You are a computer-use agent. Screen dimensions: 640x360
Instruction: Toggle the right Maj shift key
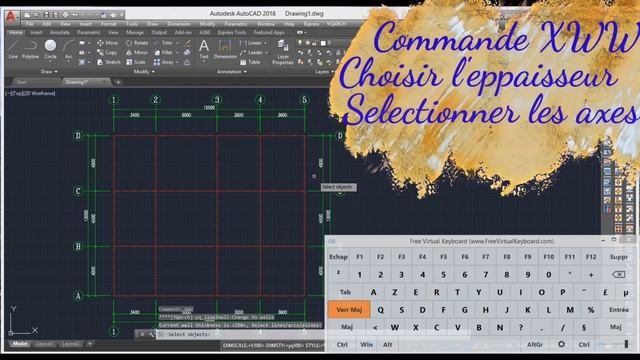(616, 327)
